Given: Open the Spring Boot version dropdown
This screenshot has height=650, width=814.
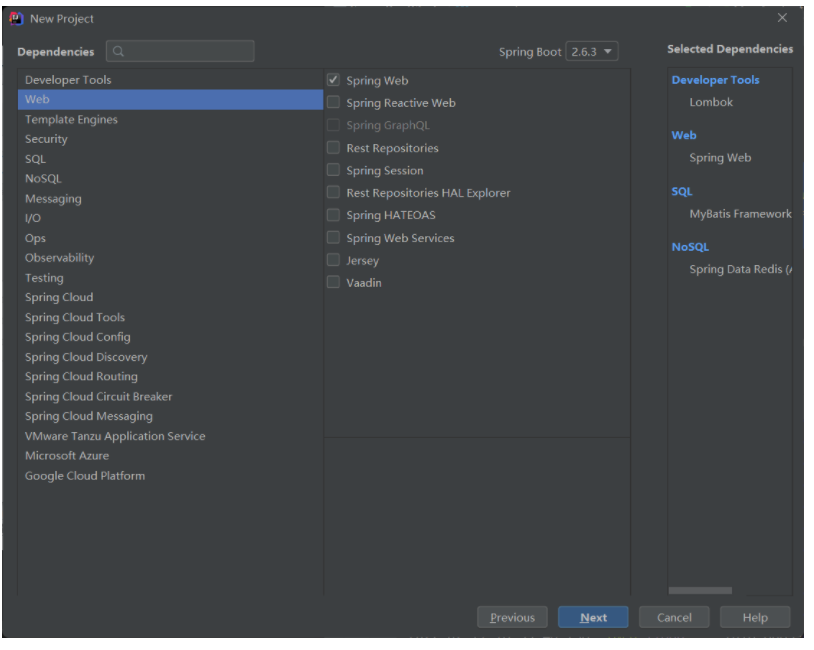Looking at the screenshot, I should tap(592, 51).
